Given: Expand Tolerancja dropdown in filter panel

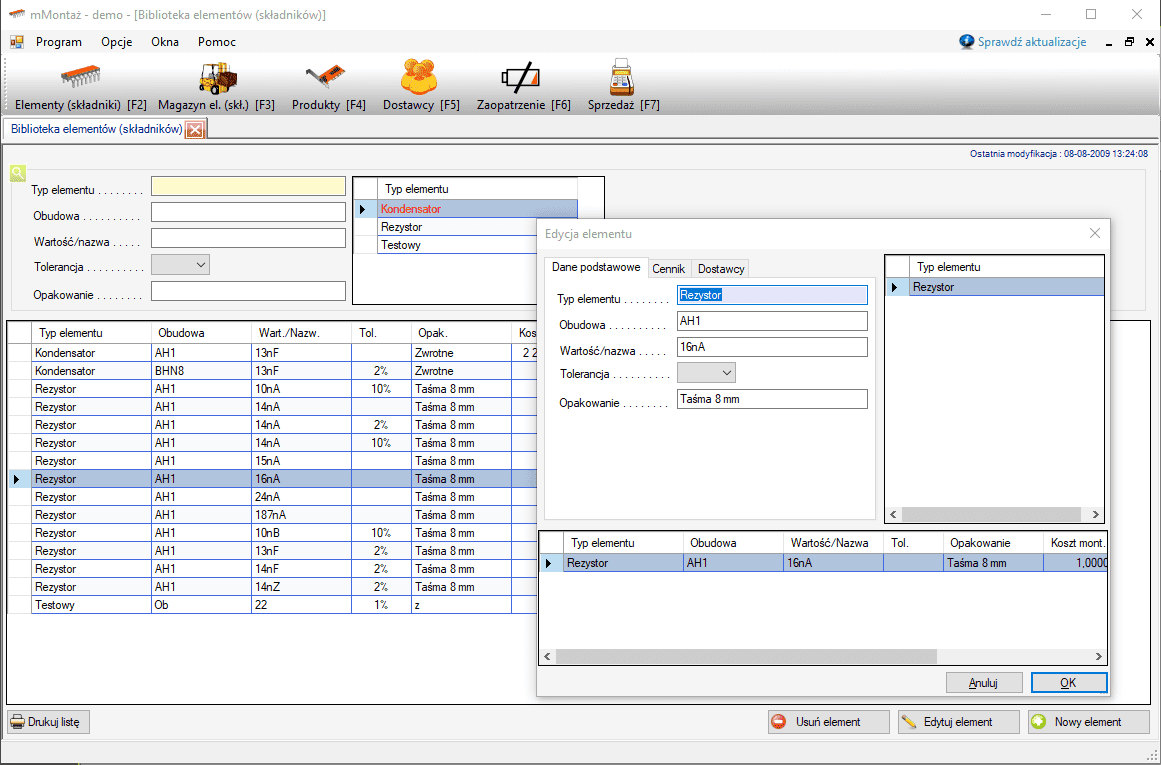Looking at the screenshot, I should tap(201, 265).
